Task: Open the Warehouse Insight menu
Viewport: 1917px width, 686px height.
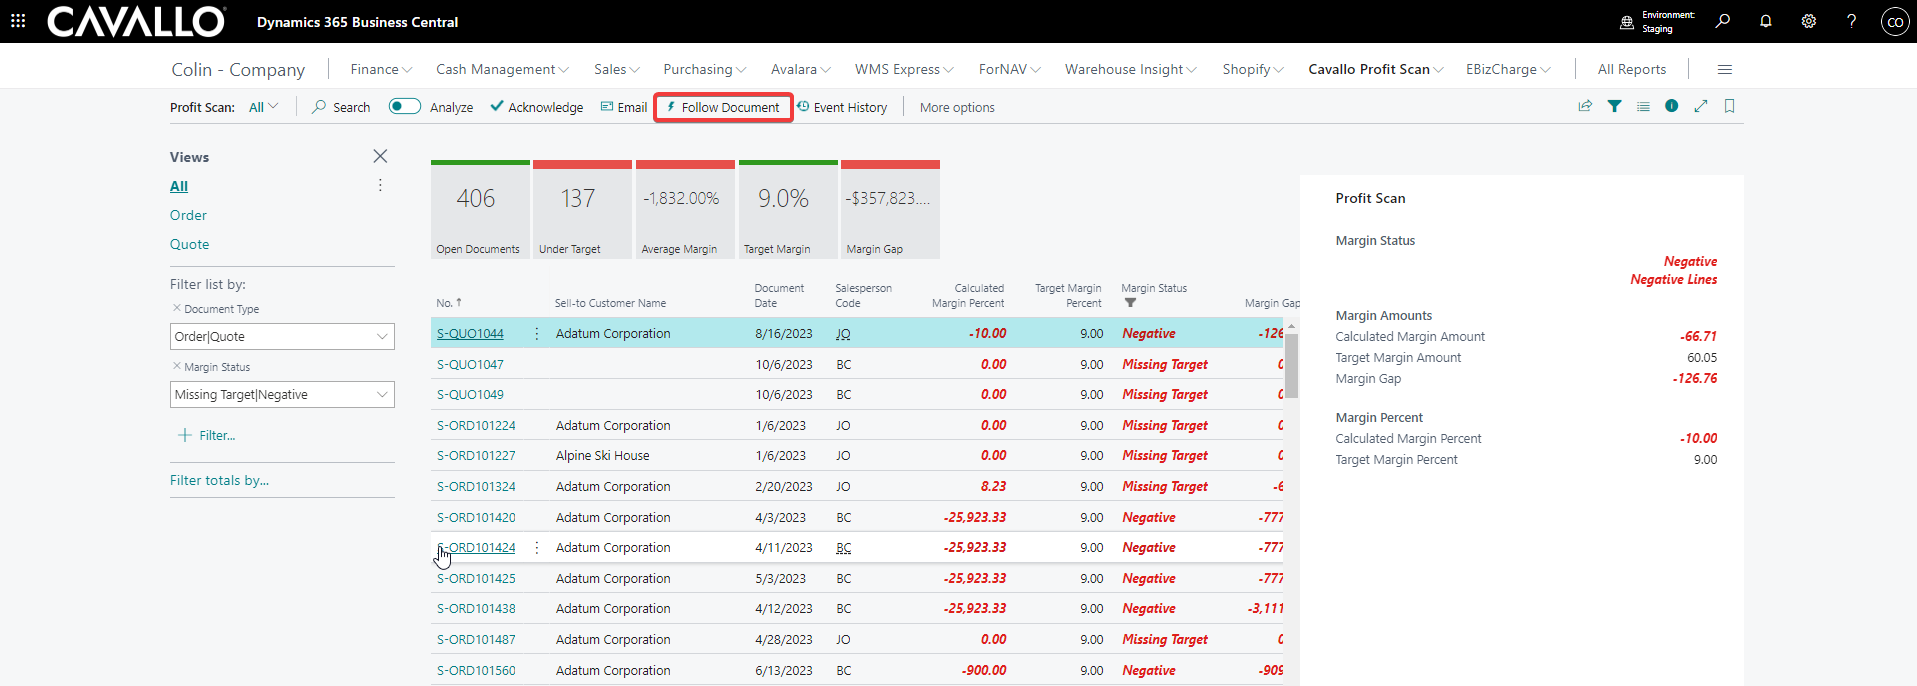Action: (1130, 69)
